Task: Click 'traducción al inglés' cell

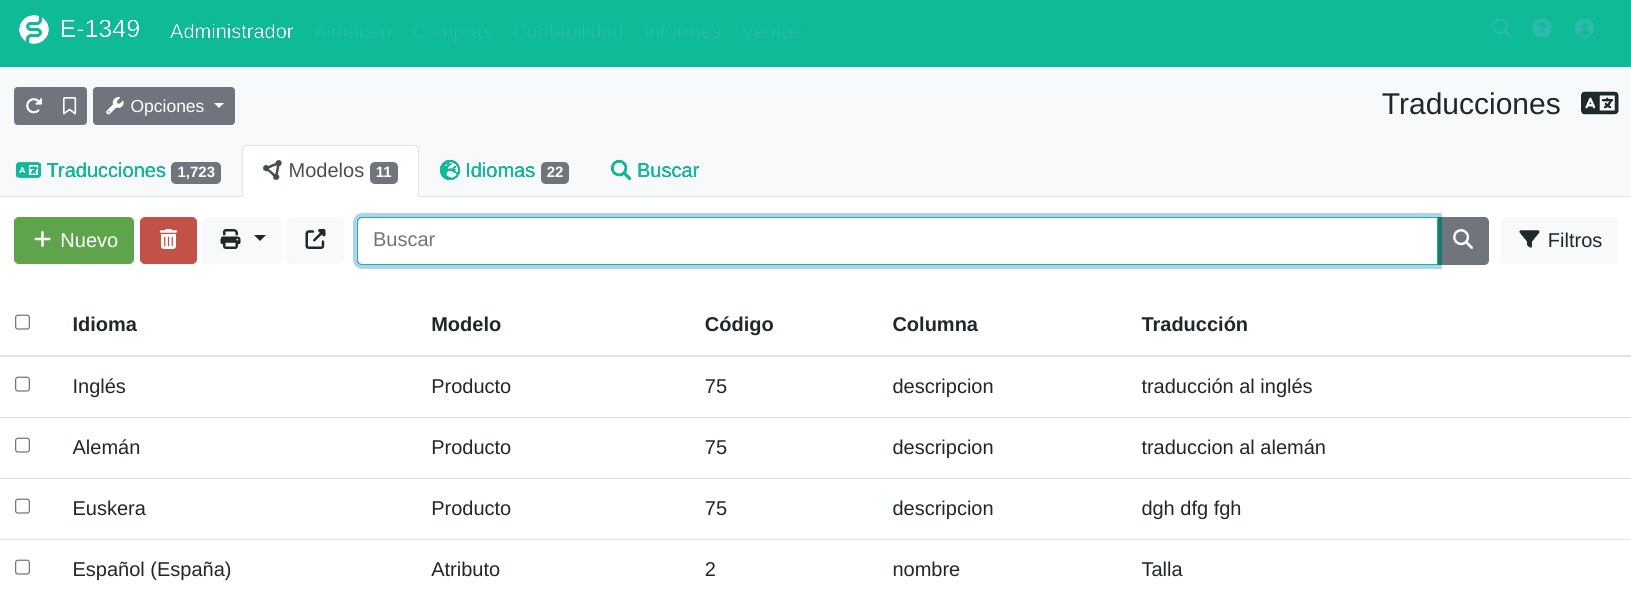Action: coord(1226,387)
